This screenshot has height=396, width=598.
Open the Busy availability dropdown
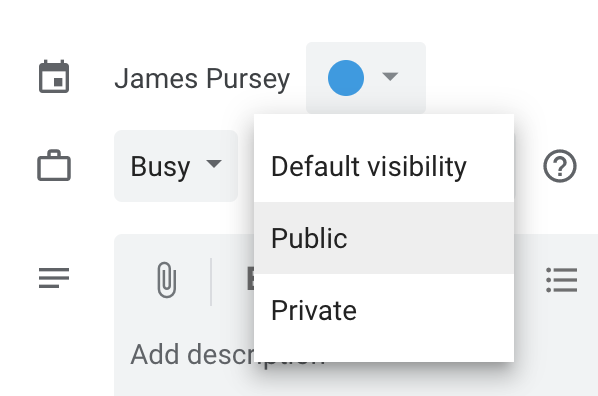(176, 166)
